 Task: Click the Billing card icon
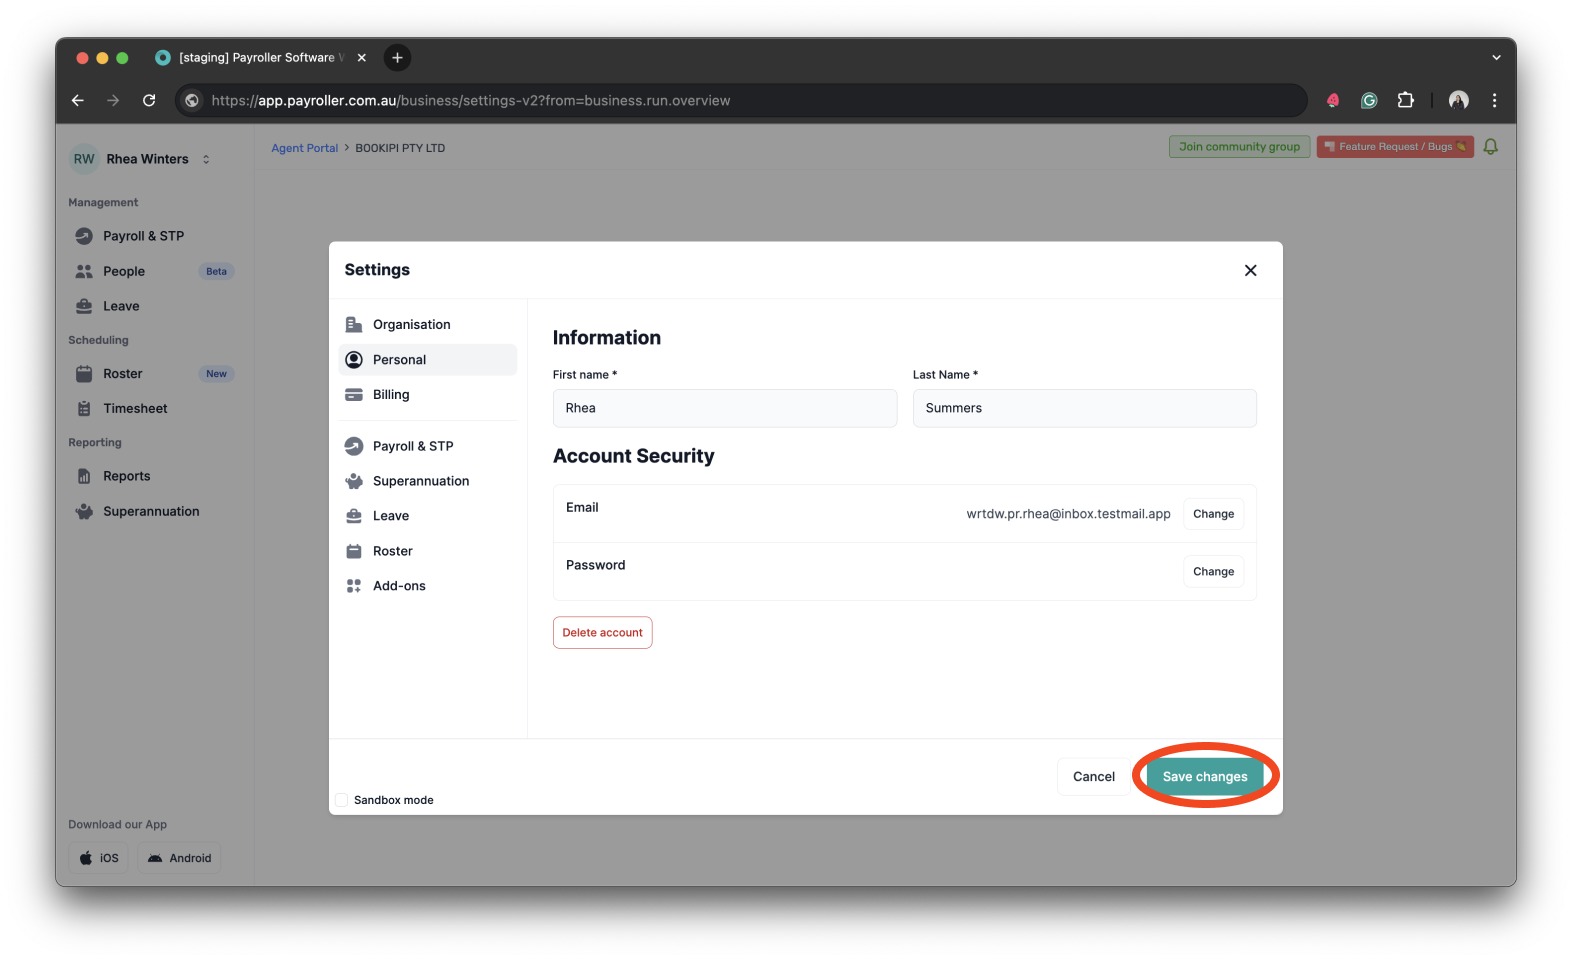click(x=354, y=395)
